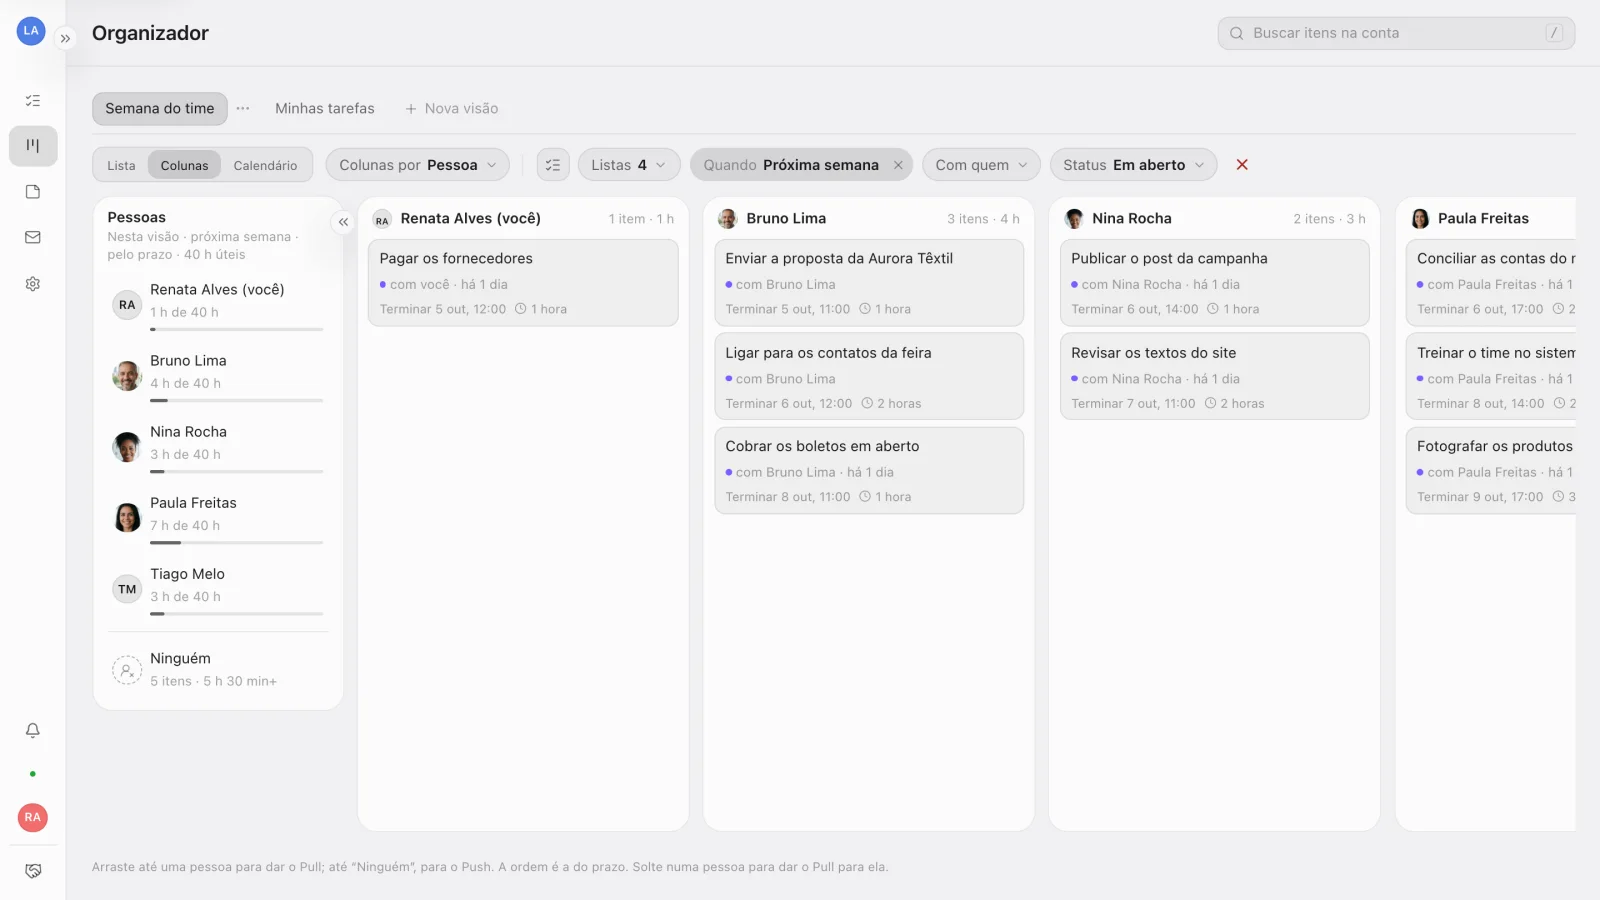Open the columns board icon in sidebar

point(33,146)
